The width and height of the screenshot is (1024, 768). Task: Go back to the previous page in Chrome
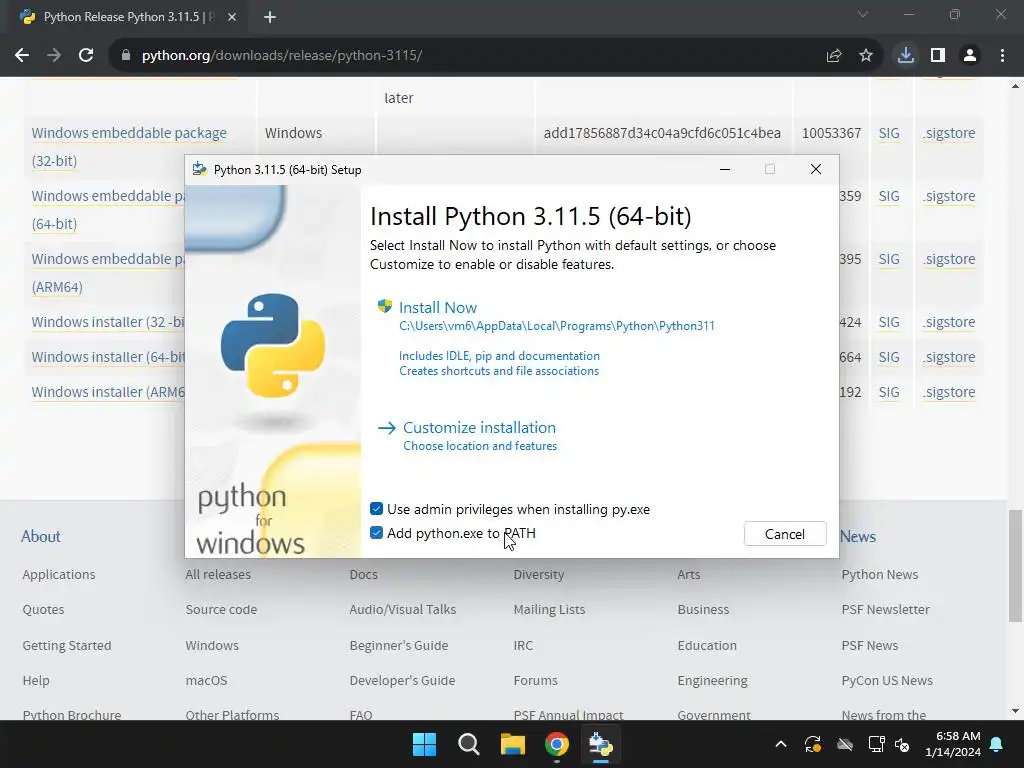(22, 56)
